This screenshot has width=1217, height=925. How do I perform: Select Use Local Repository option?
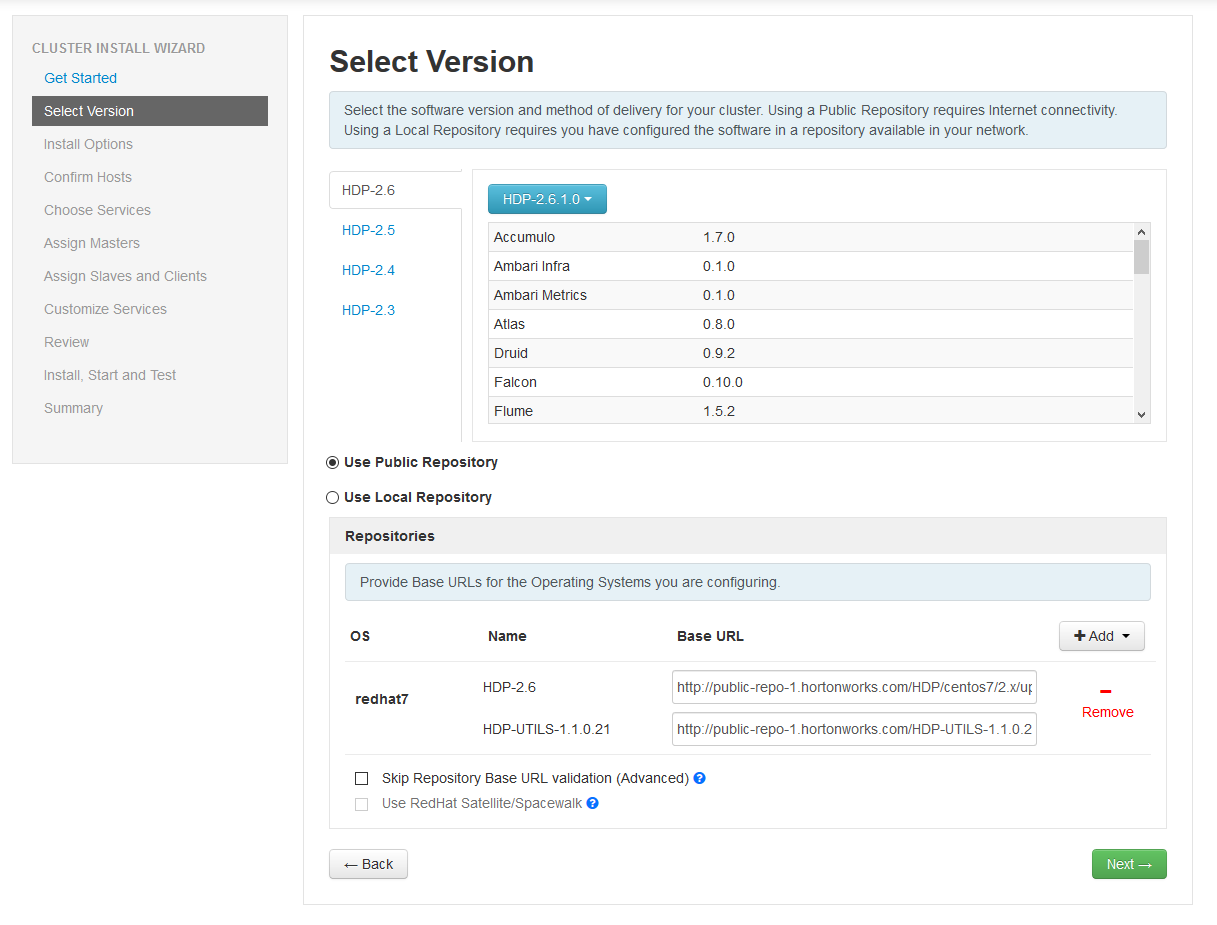pos(333,498)
